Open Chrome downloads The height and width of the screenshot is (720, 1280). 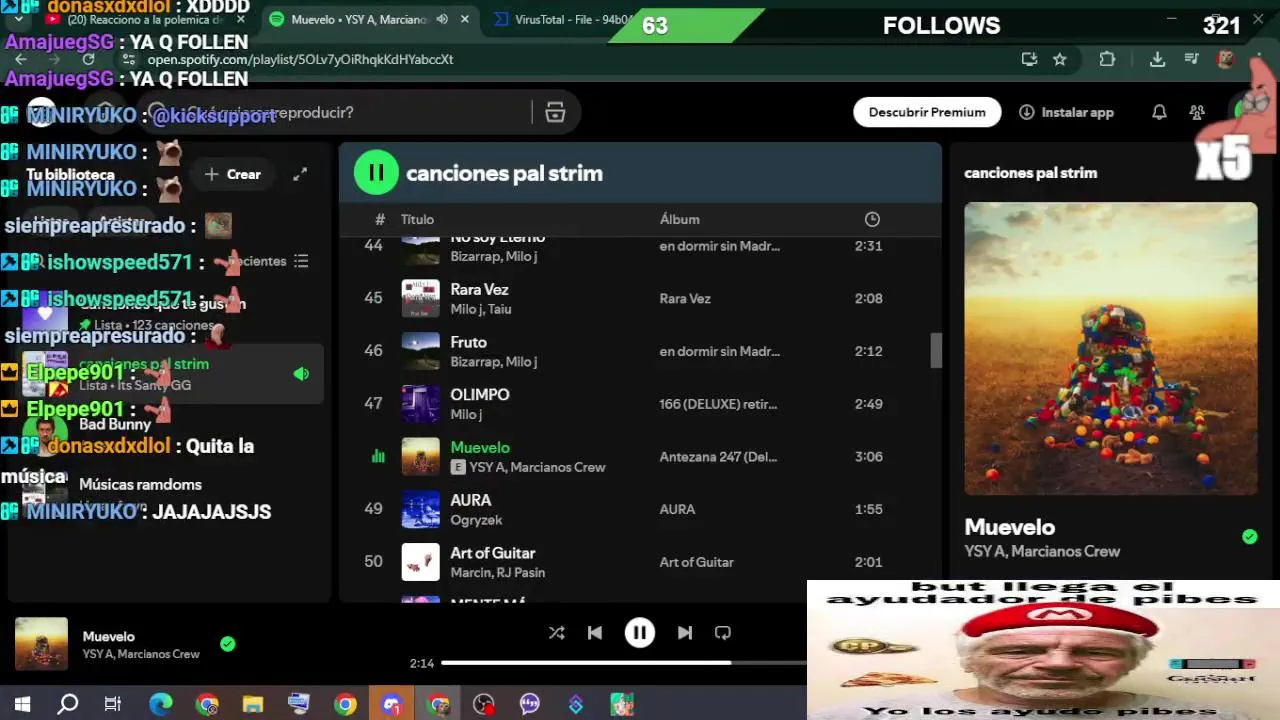coord(1157,59)
